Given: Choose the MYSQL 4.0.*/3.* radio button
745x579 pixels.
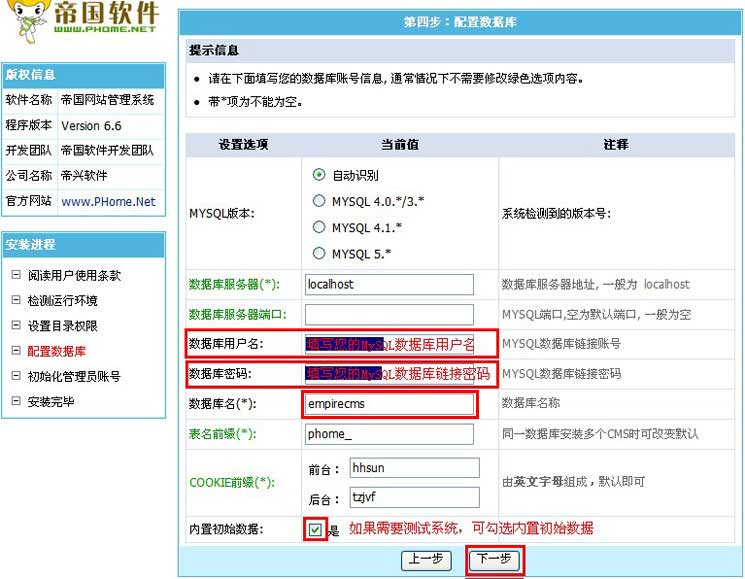Looking at the screenshot, I should point(320,200).
